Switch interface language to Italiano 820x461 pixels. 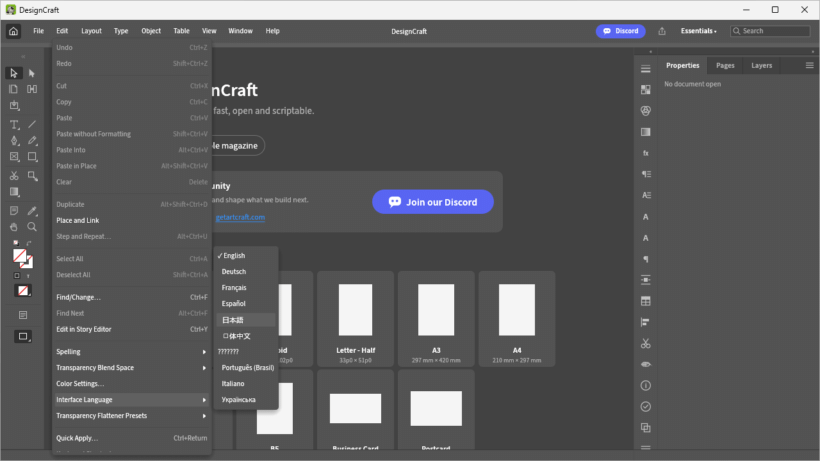(x=246, y=384)
